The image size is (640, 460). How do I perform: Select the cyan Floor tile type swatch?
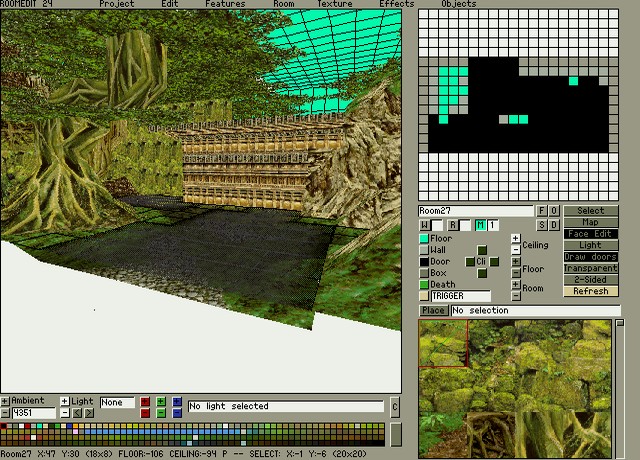point(424,239)
